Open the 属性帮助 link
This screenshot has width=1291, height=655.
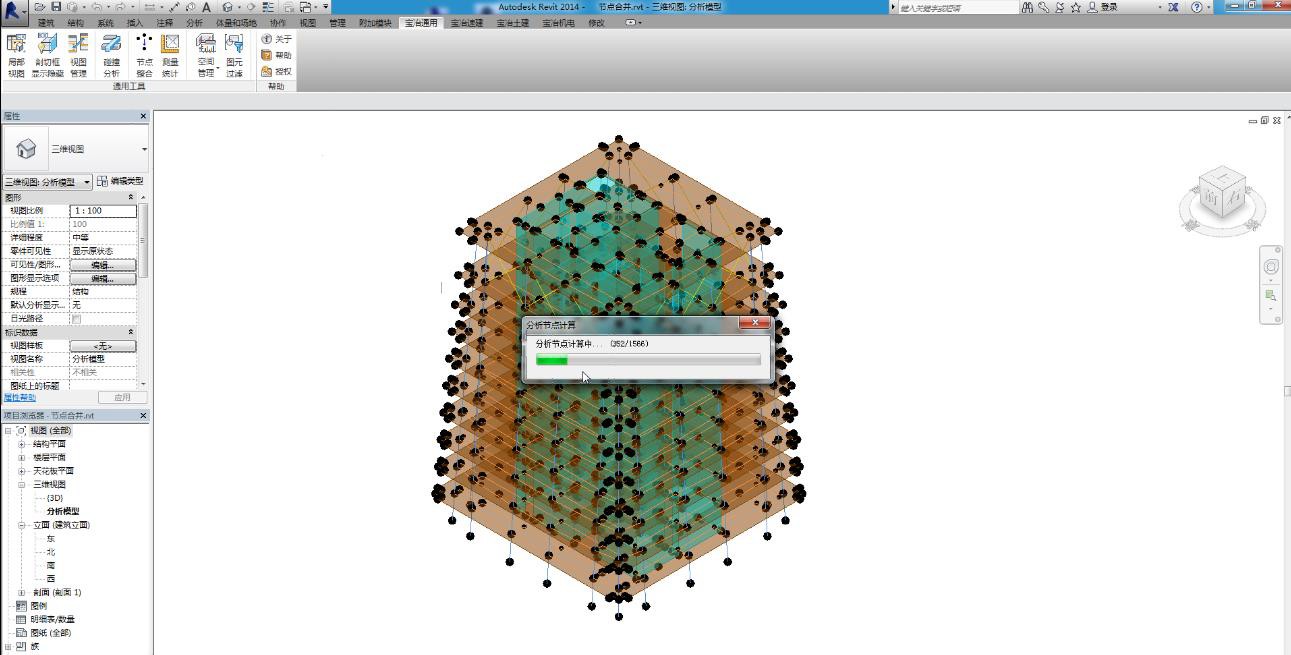[x=19, y=398]
